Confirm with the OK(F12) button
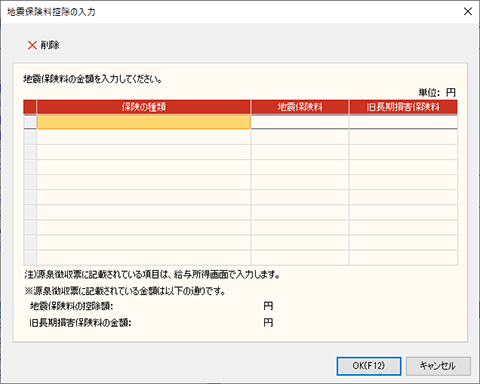The height and width of the screenshot is (384, 480). click(369, 366)
